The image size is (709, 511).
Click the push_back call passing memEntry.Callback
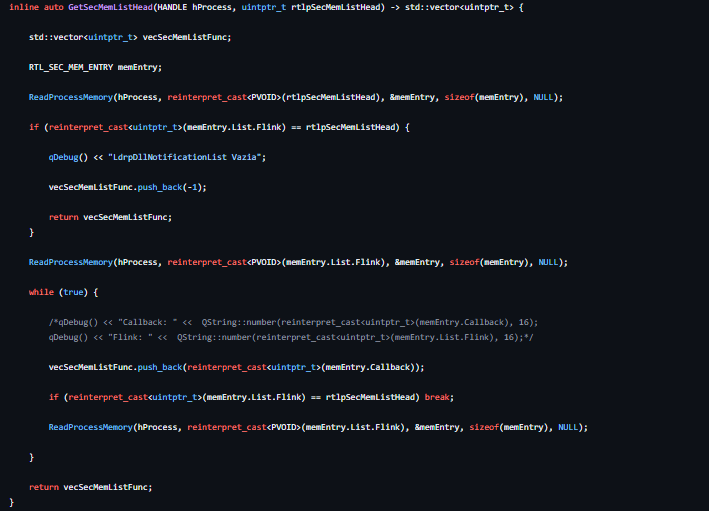pyautogui.click(x=236, y=367)
